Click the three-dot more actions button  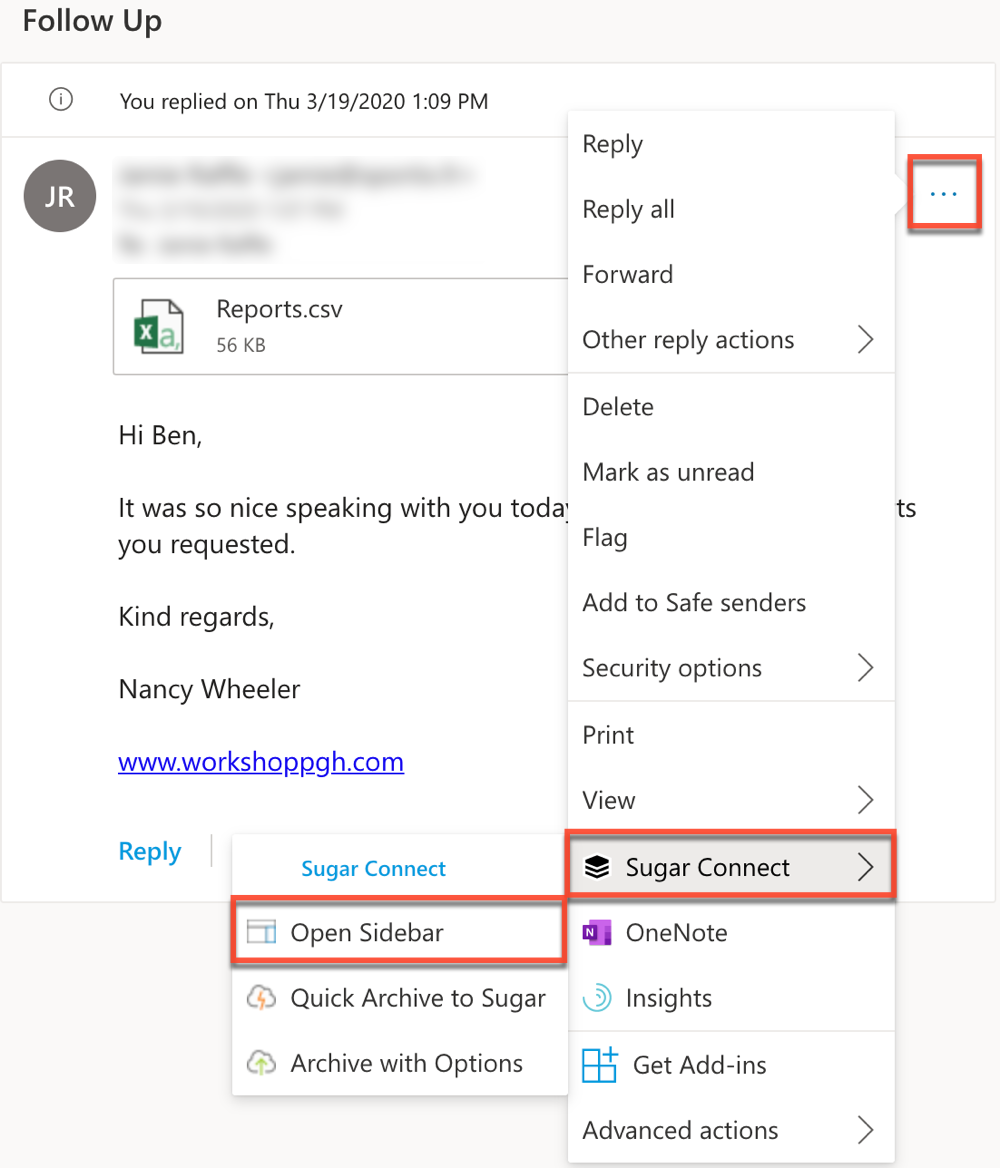coord(943,194)
